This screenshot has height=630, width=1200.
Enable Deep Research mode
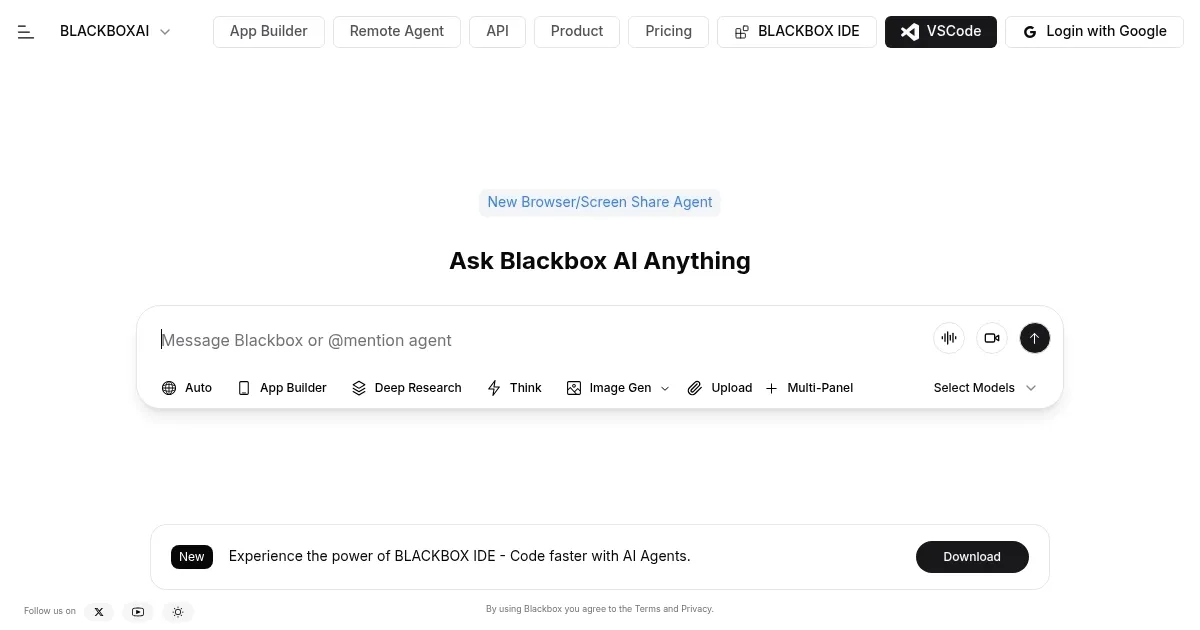(406, 388)
